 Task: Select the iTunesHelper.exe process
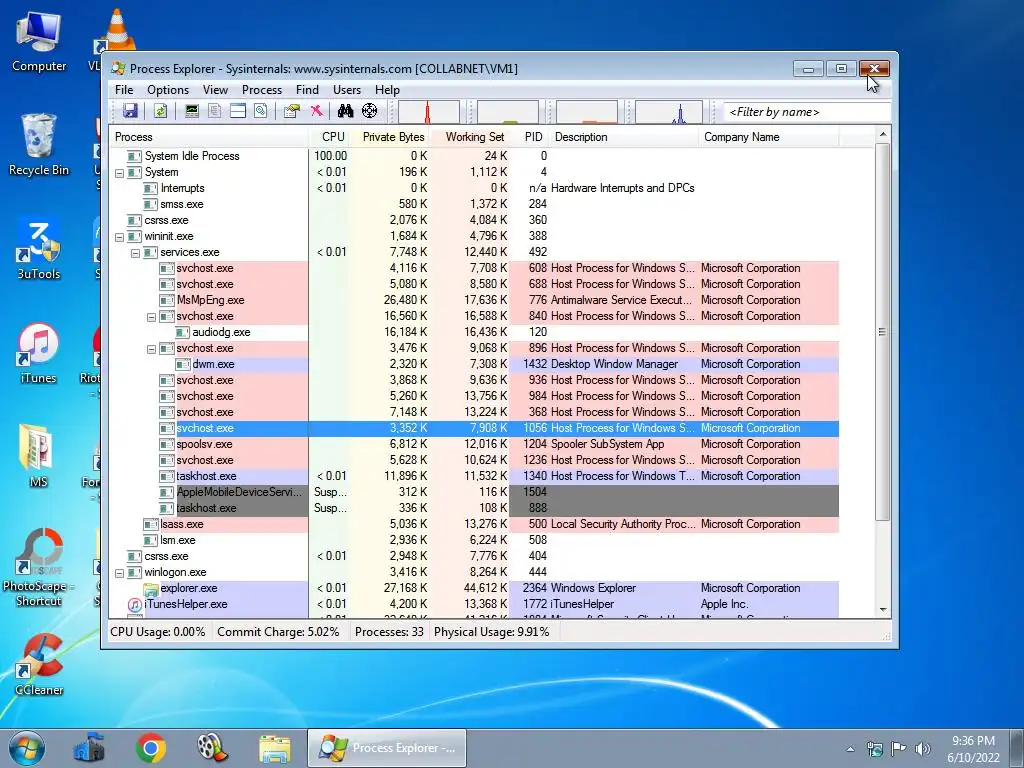(x=474, y=604)
